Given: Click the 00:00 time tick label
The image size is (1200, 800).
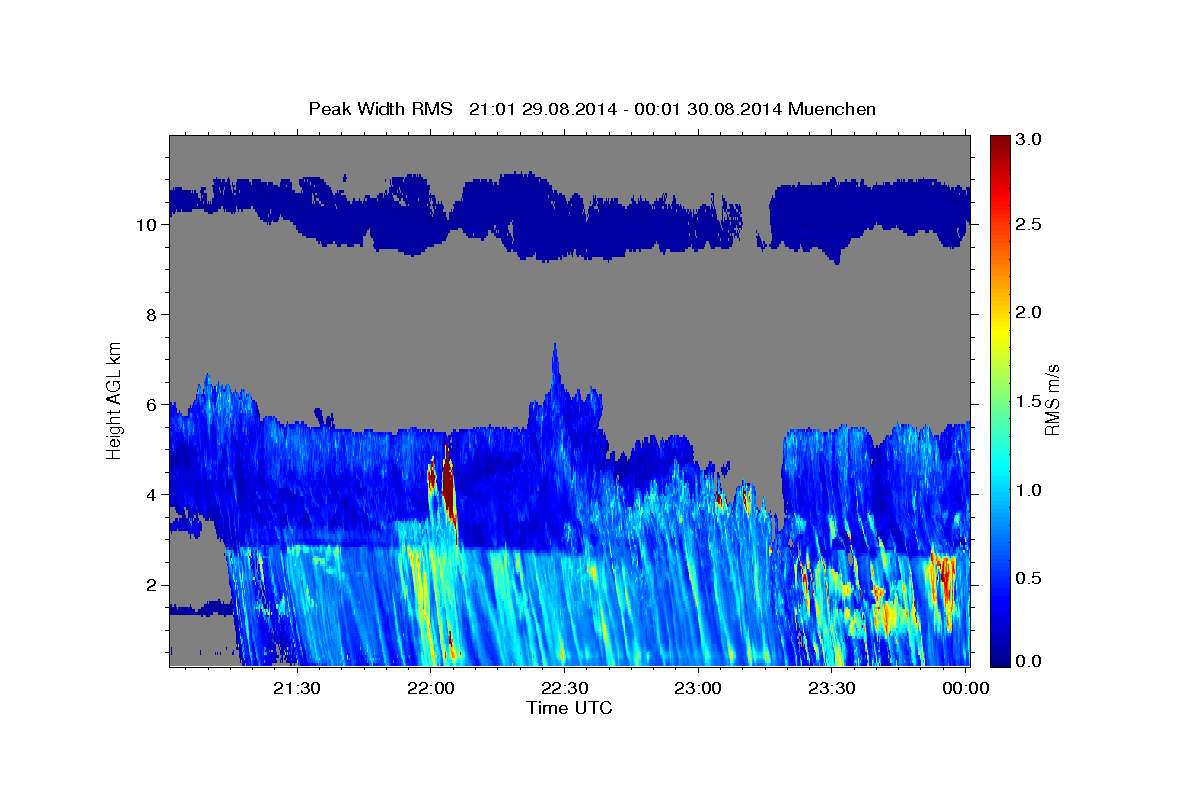Looking at the screenshot, I should tap(965, 688).
